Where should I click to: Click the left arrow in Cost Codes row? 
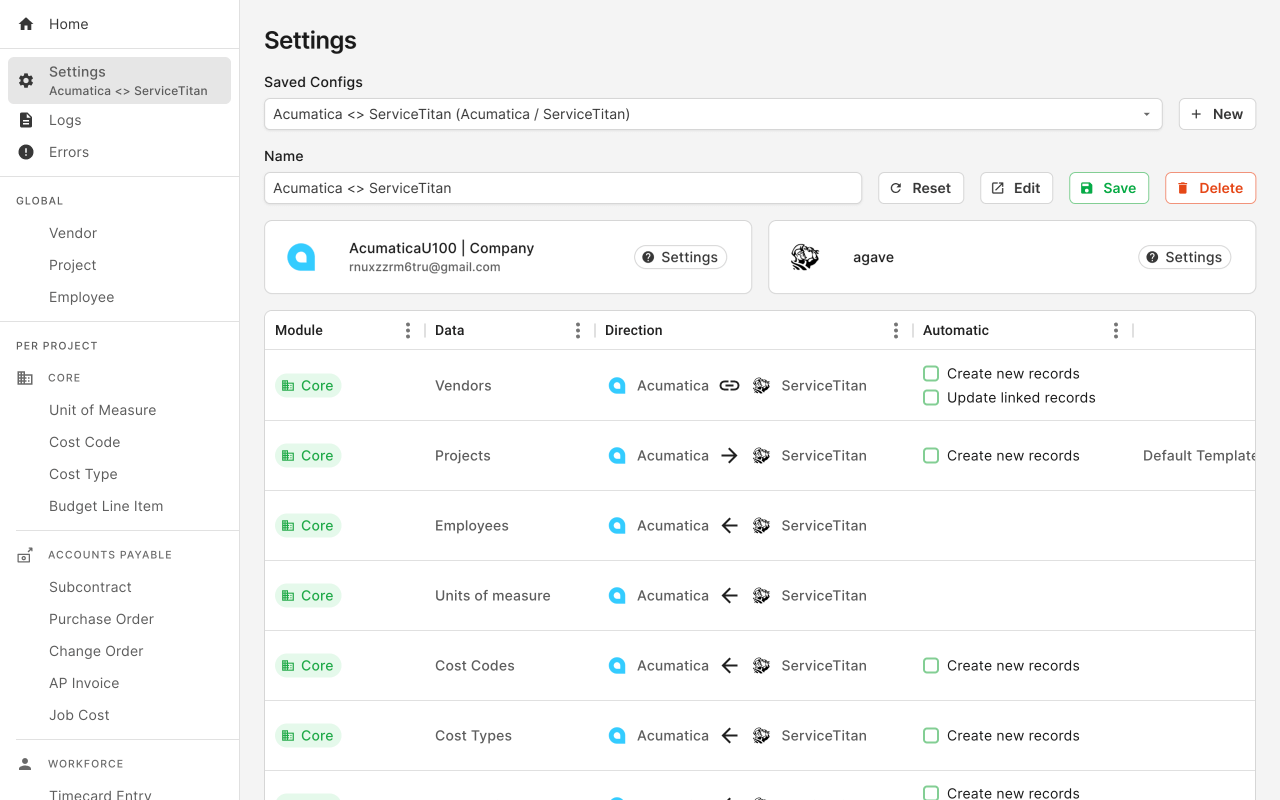coord(730,665)
